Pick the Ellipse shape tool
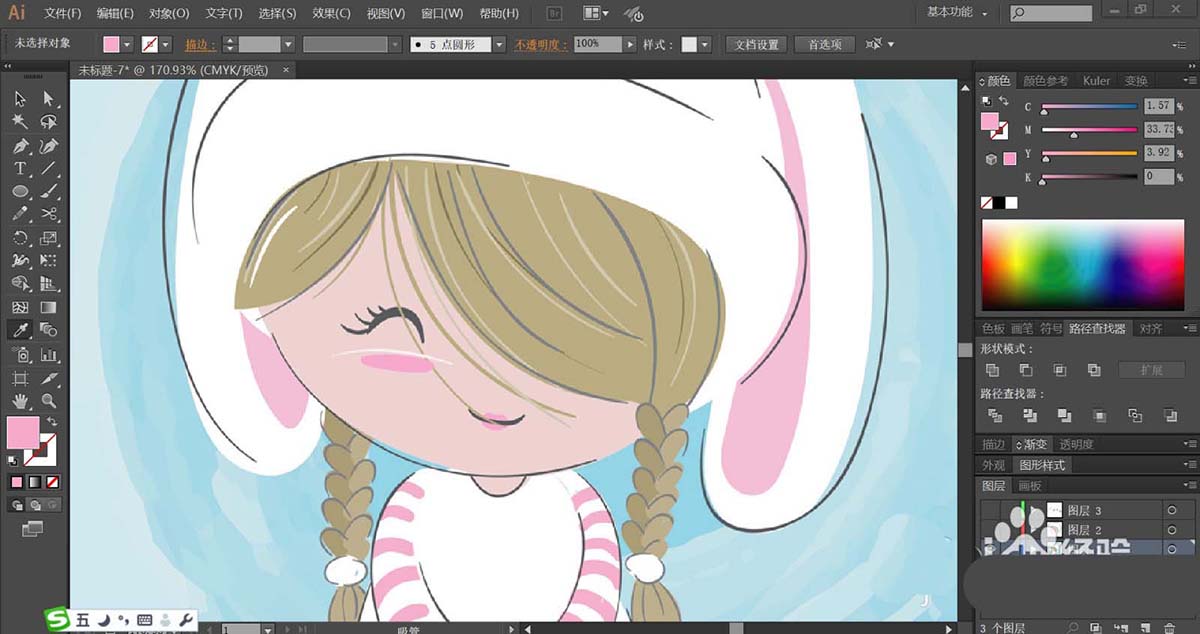 (20, 192)
